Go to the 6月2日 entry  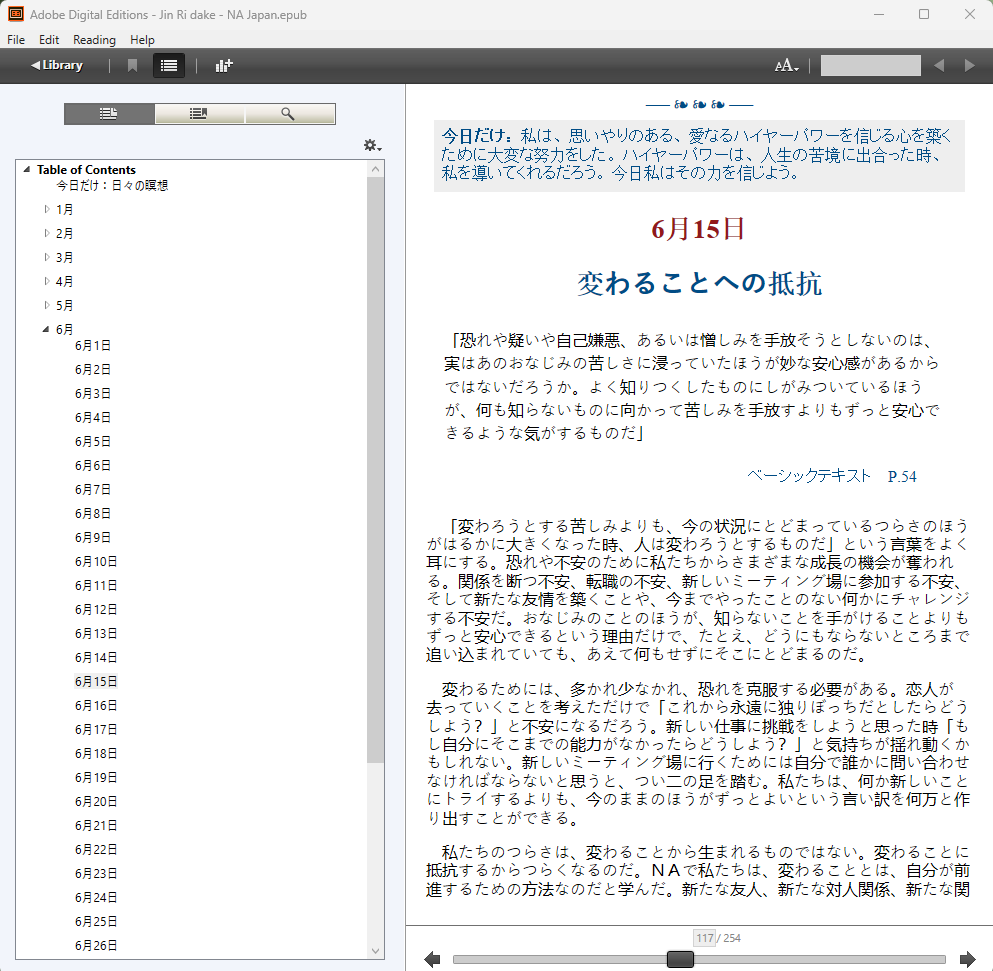pos(92,370)
